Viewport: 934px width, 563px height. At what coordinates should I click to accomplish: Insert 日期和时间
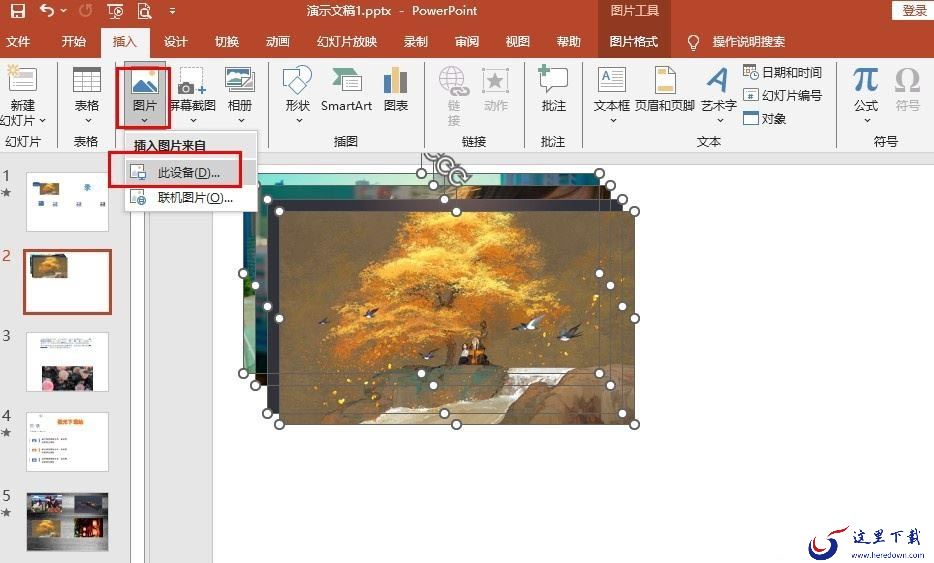pyautogui.click(x=783, y=73)
